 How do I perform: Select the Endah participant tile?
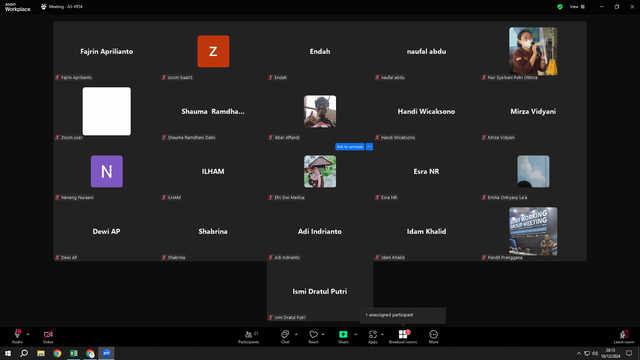pyautogui.click(x=320, y=51)
